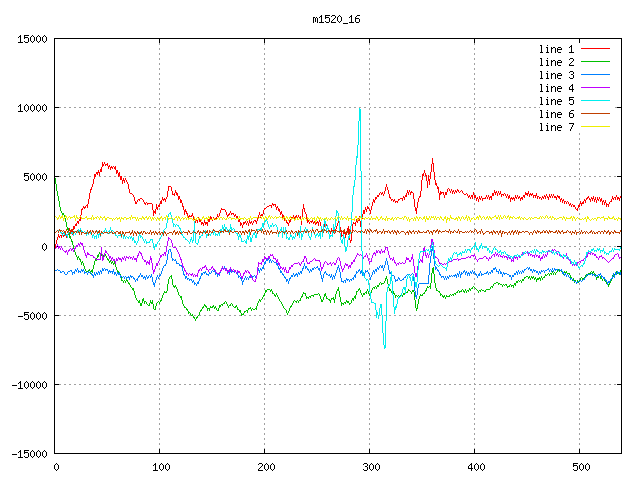The image size is (640, 480).
Task: Click the 500 x-axis tick label
Action: pyautogui.click(x=579, y=467)
